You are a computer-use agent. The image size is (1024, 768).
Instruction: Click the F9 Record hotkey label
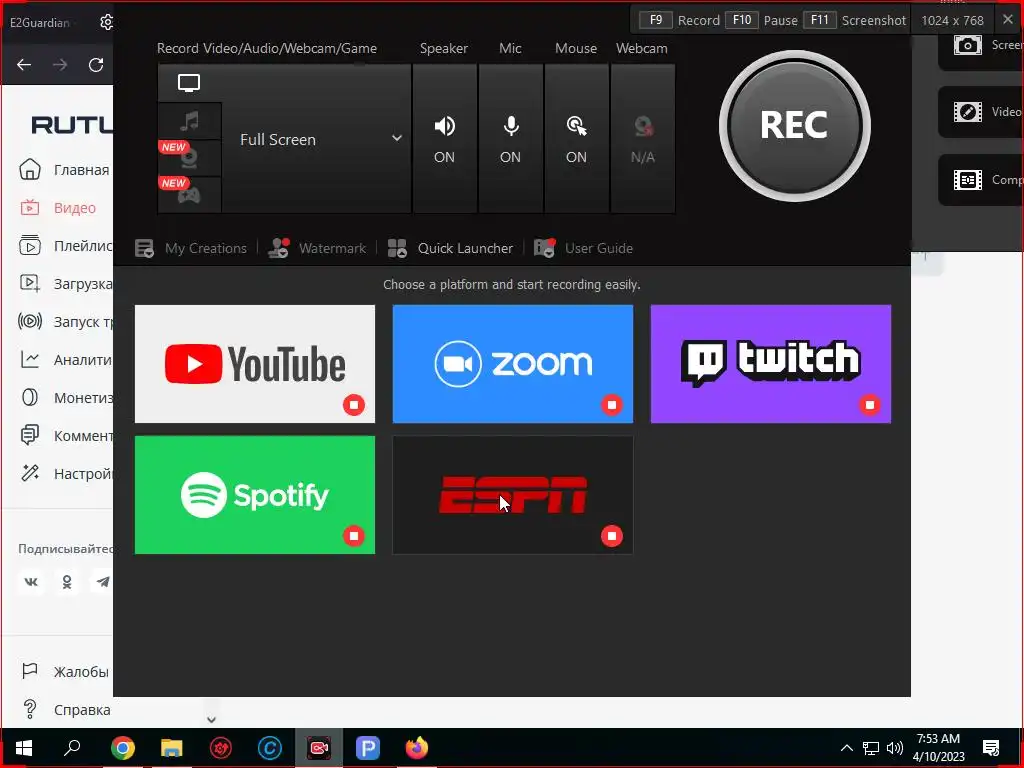tap(679, 20)
